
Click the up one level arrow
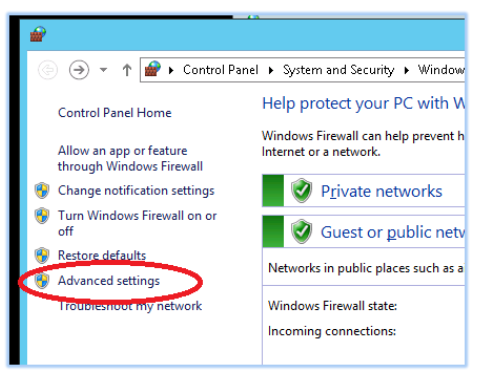[127, 70]
